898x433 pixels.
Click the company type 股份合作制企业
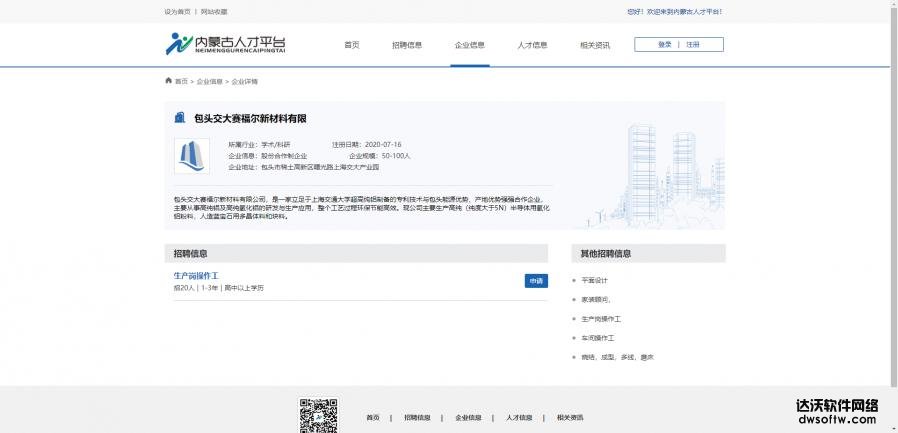[284, 156]
